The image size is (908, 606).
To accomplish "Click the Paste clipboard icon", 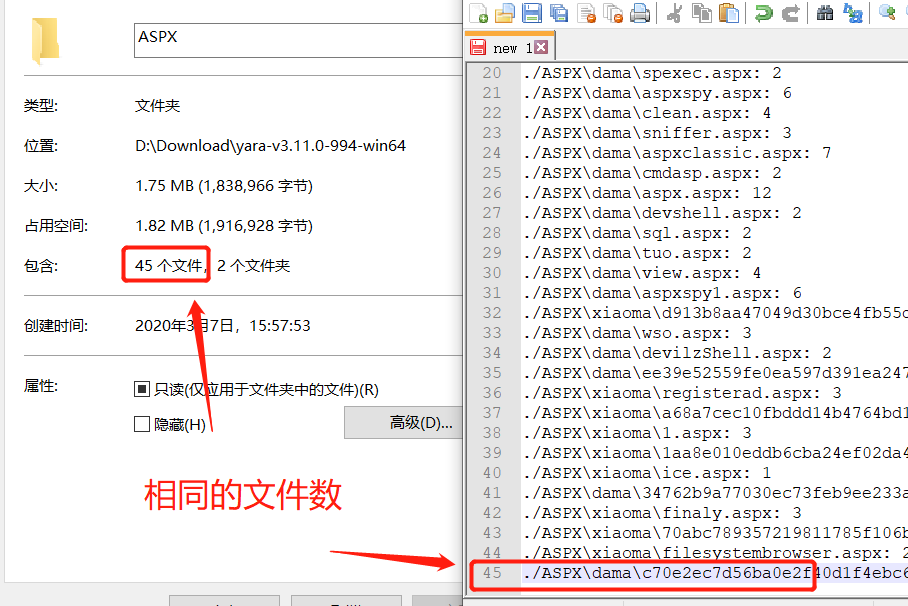I will (x=729, y=13).
